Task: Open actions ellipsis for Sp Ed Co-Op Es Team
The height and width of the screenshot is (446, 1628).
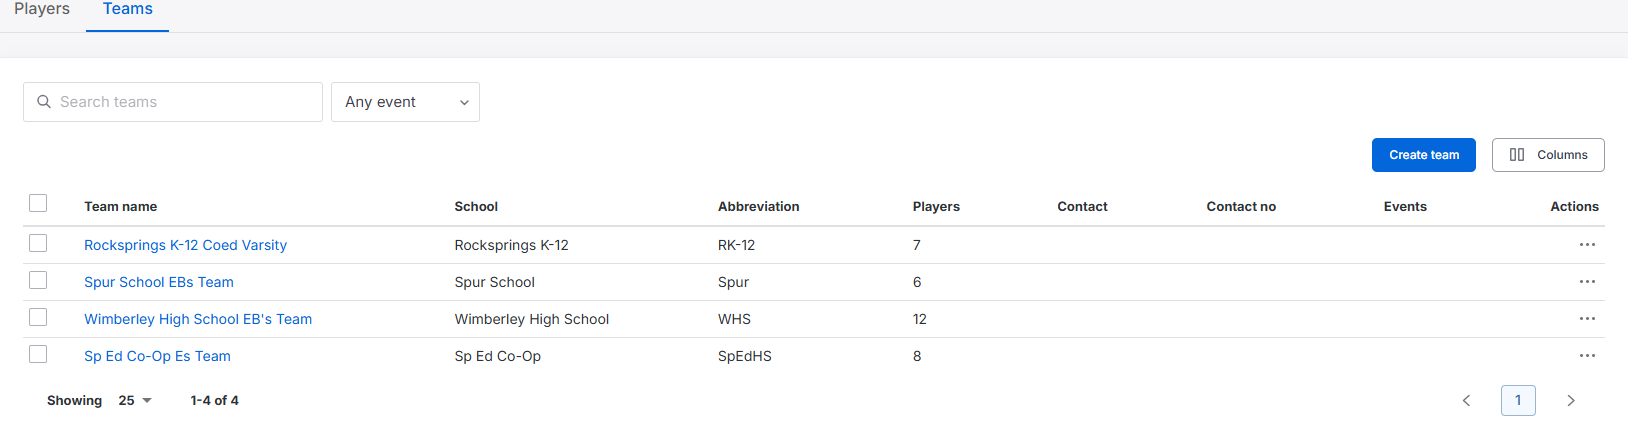Action: pos(1587,356)
